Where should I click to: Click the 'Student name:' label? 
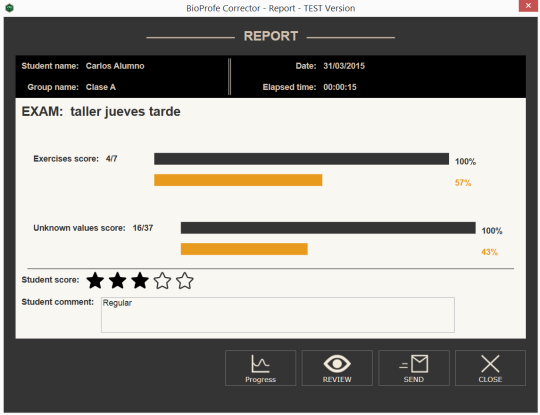tap(50, 66)
